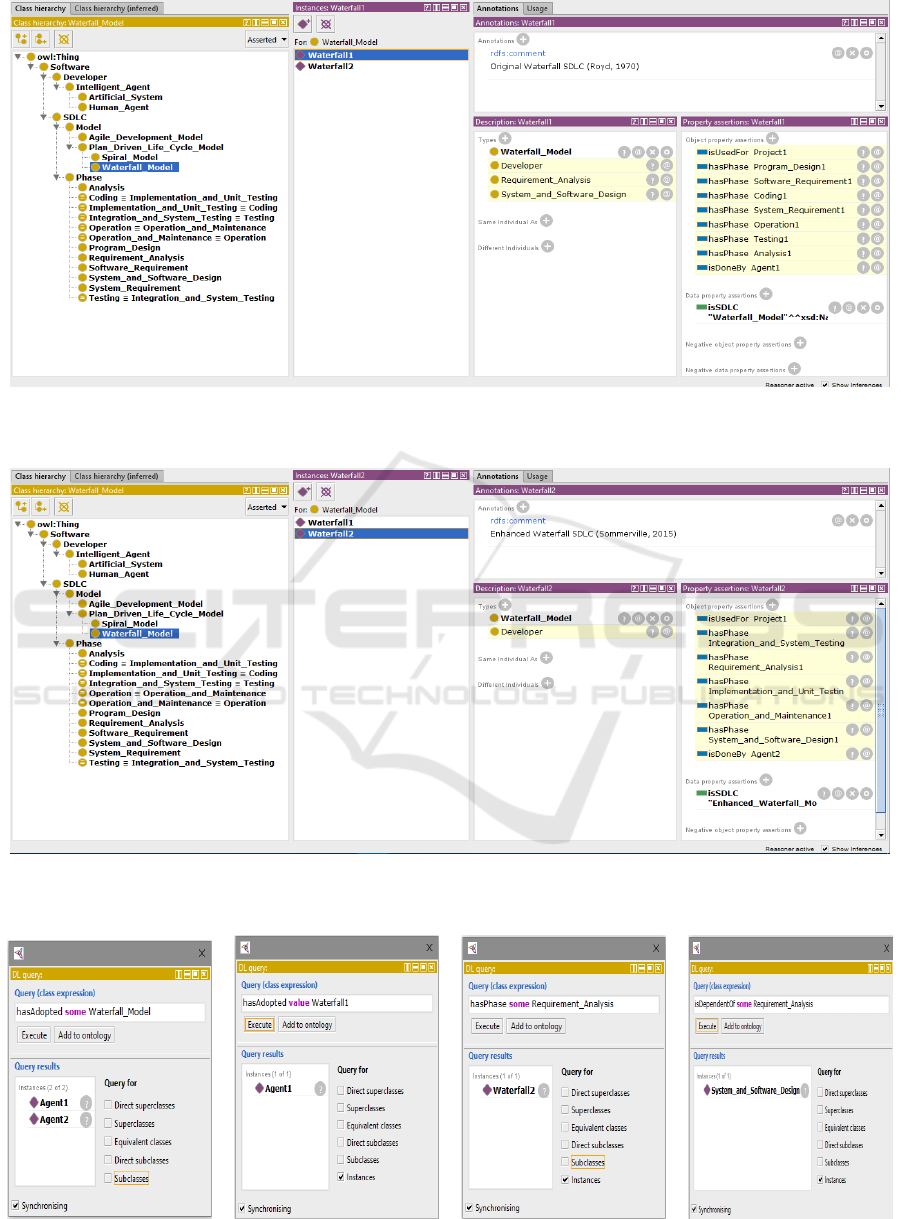Add a type in Description: Waterfall1 panel
Image resolution: width=901 pixels, height=1219 pixels.
[x=505, y=138]
